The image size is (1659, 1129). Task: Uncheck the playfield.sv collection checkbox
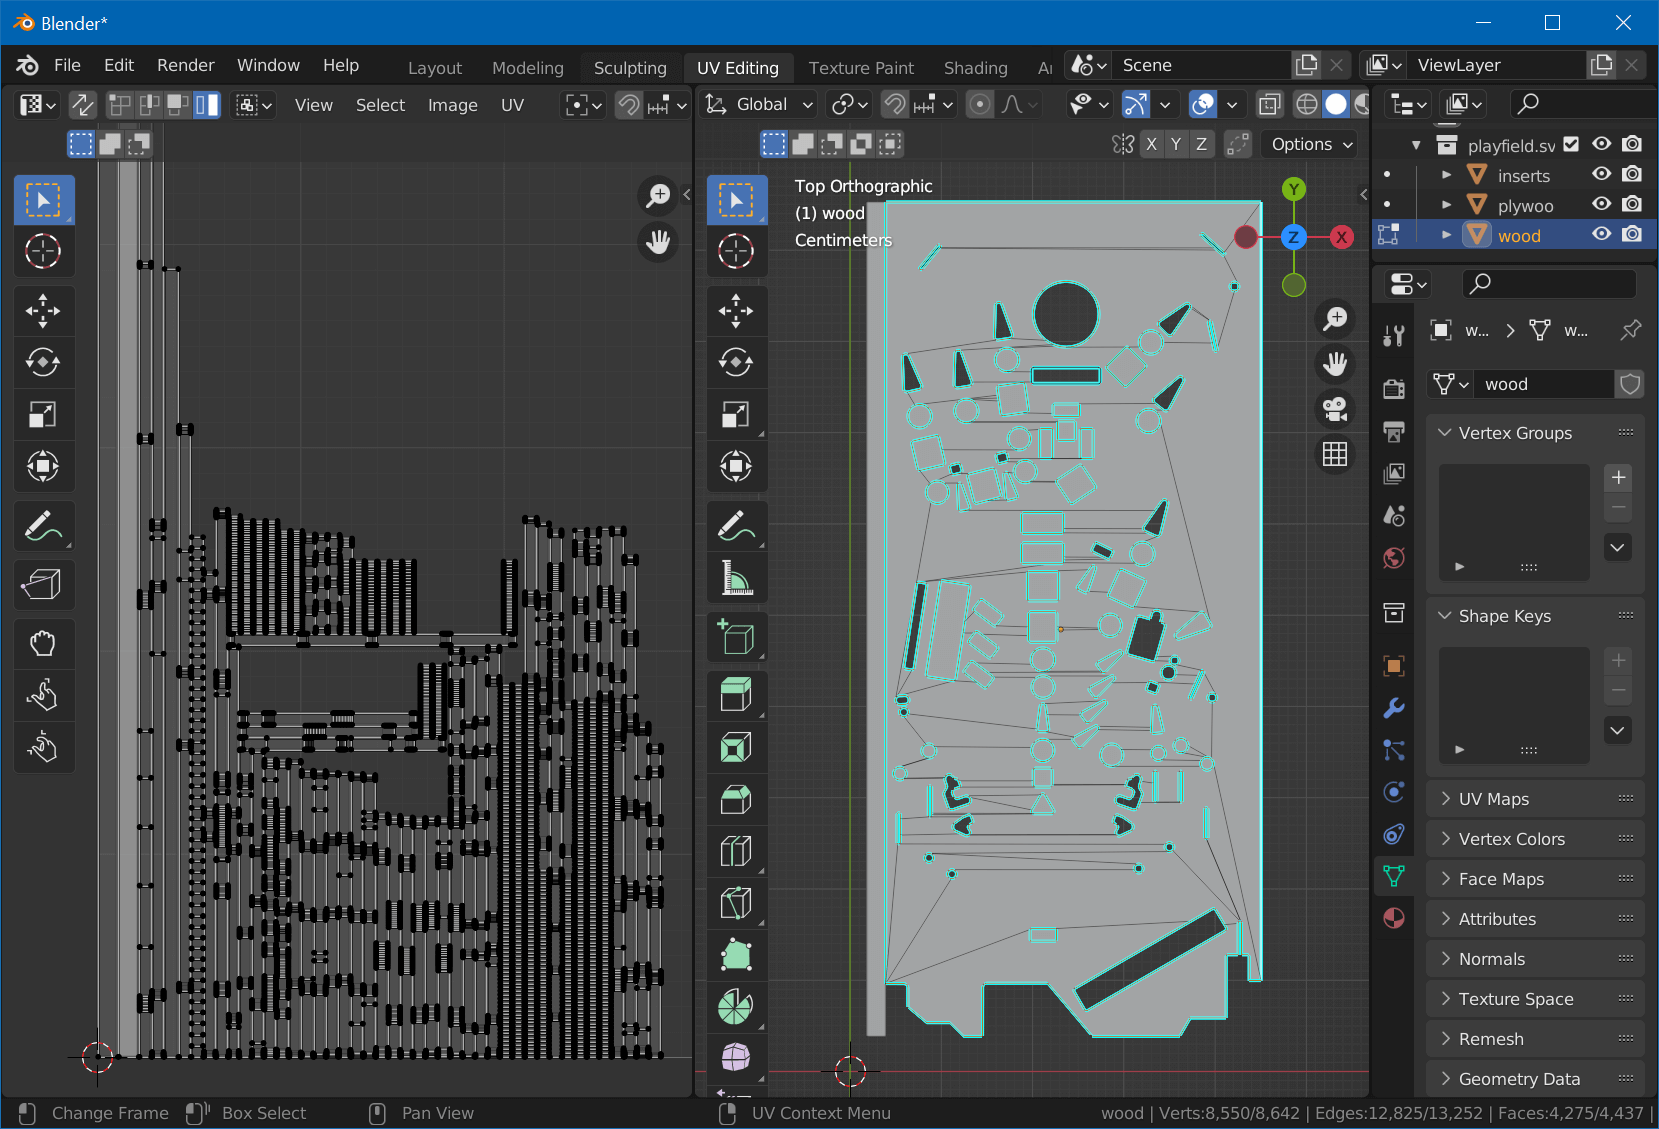pos(1571,144)
